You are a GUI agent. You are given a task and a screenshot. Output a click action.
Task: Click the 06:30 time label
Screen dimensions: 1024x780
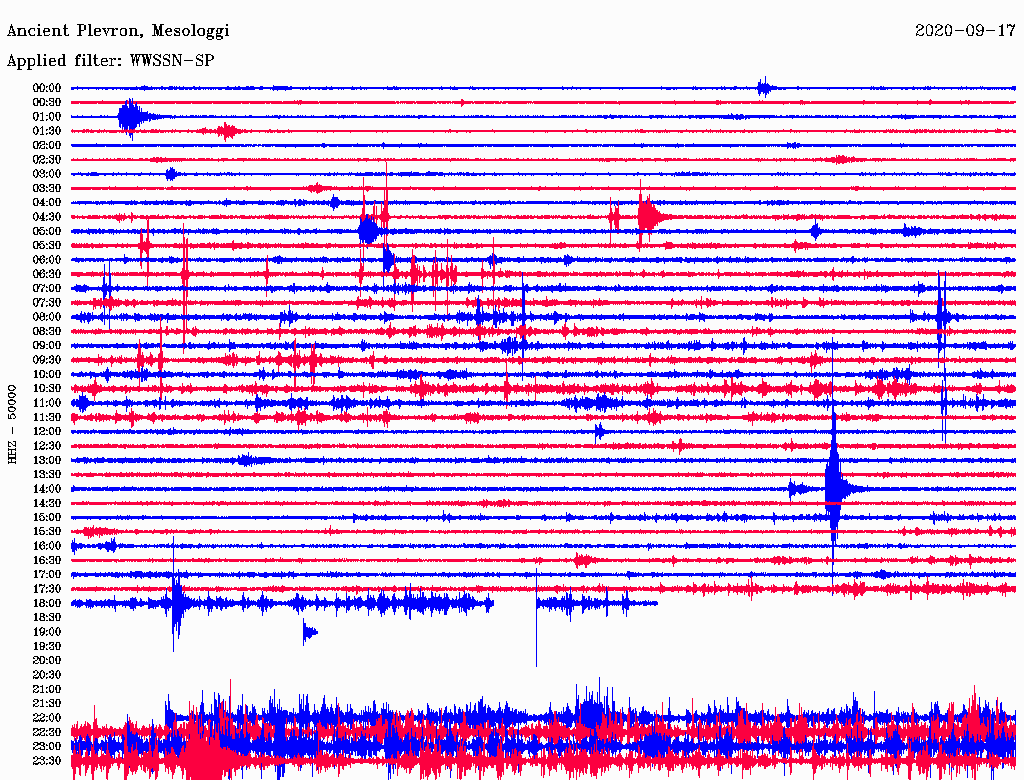47,274
